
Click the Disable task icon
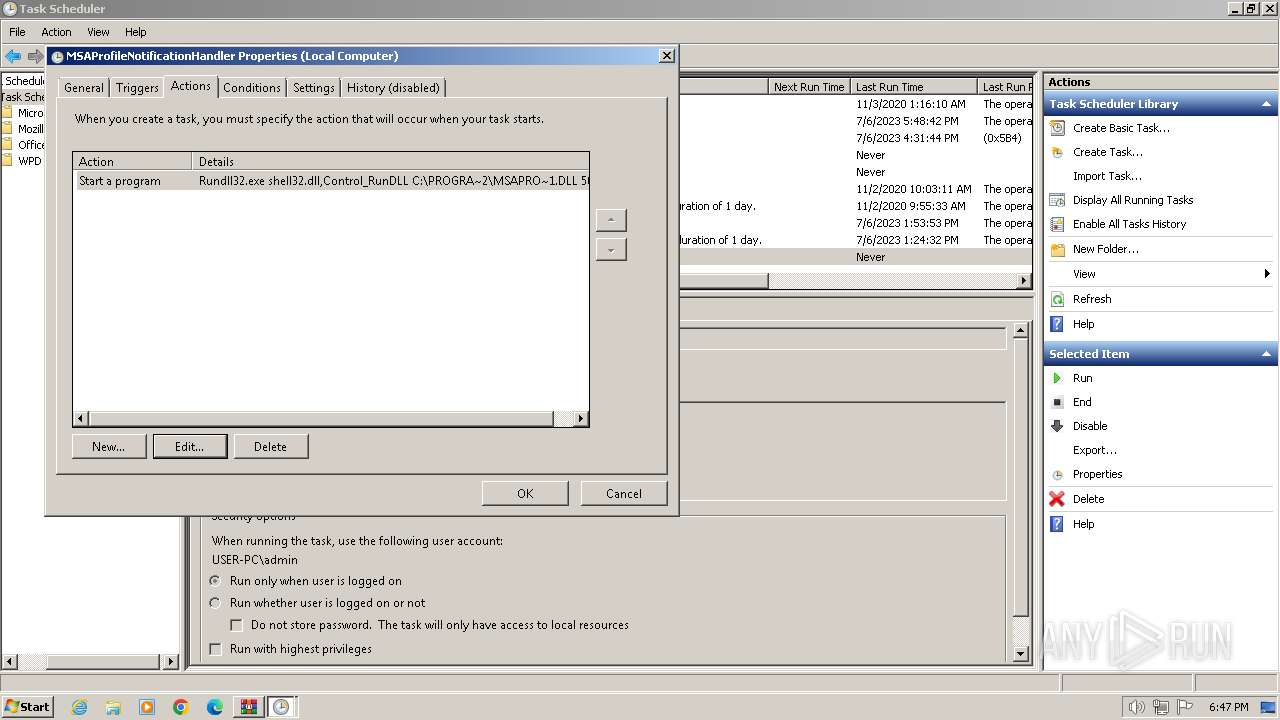point(1057,426)
